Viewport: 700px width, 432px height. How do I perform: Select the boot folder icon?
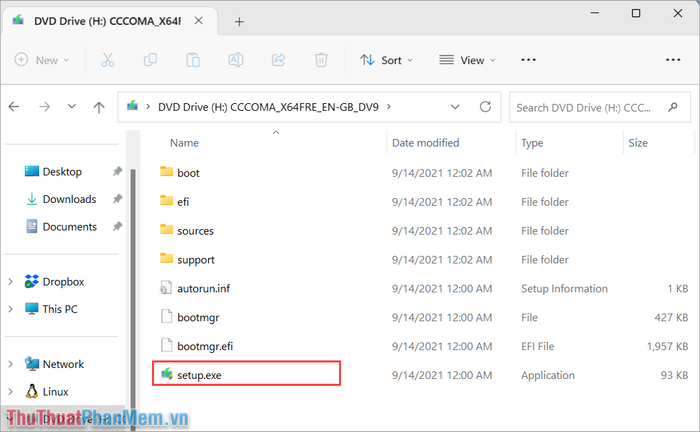[167, 172]
